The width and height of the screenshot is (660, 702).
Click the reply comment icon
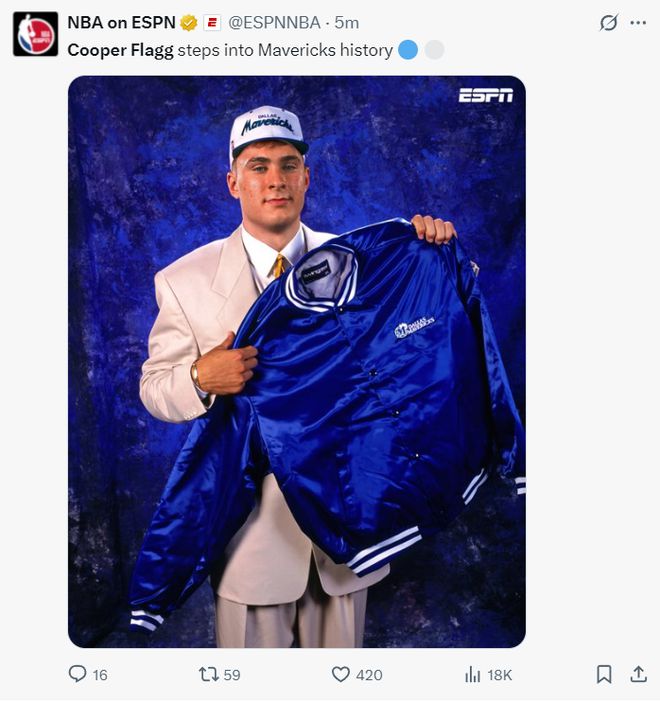pos(77,675)
